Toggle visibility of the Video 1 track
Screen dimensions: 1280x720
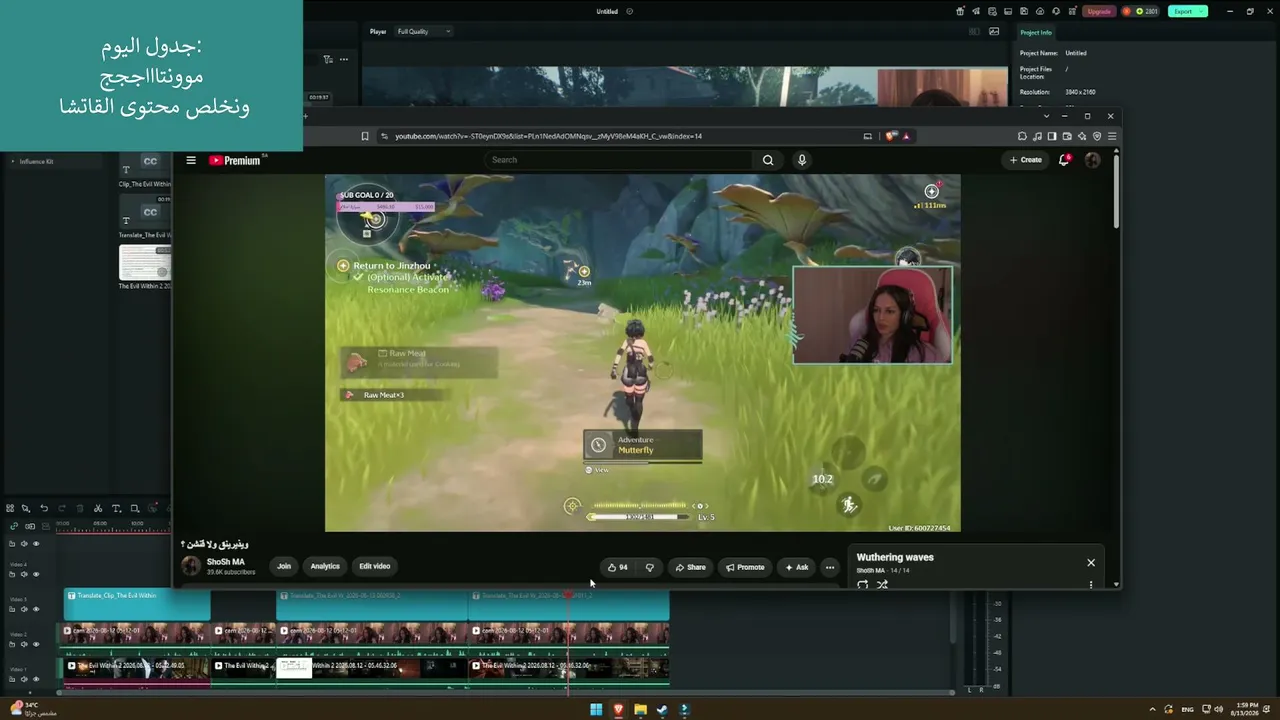(x=36, y=679)
